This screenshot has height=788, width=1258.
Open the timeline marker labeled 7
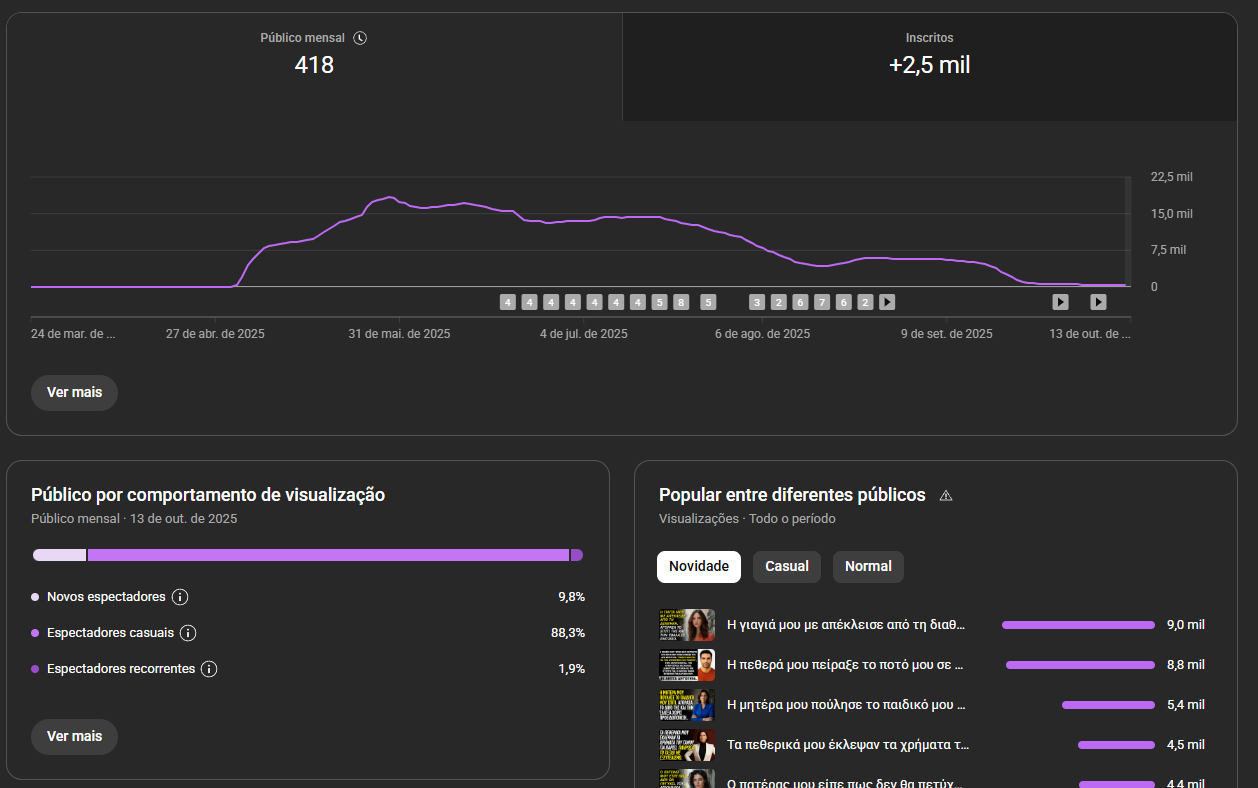pyautogui.click(x=822, y=302)
